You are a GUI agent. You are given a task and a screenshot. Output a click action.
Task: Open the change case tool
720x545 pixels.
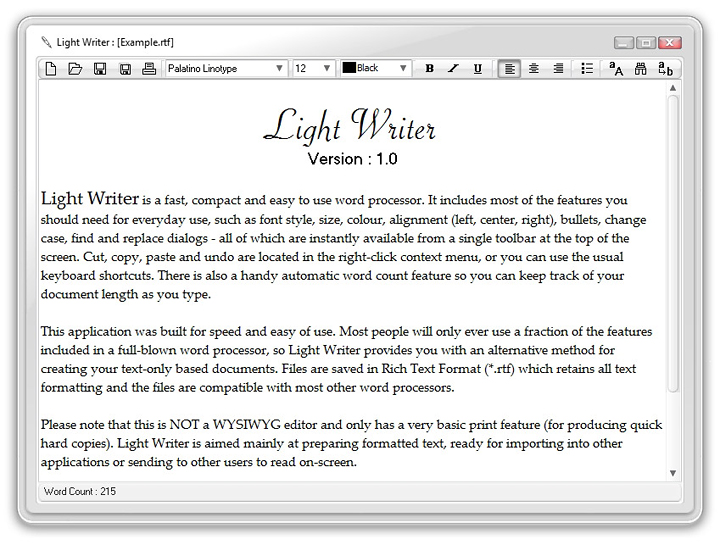pyautogui.click(x=616, y=69)
